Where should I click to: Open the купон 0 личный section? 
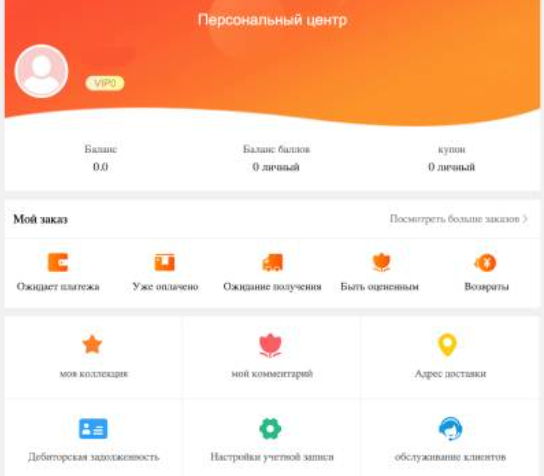point(451,158)
